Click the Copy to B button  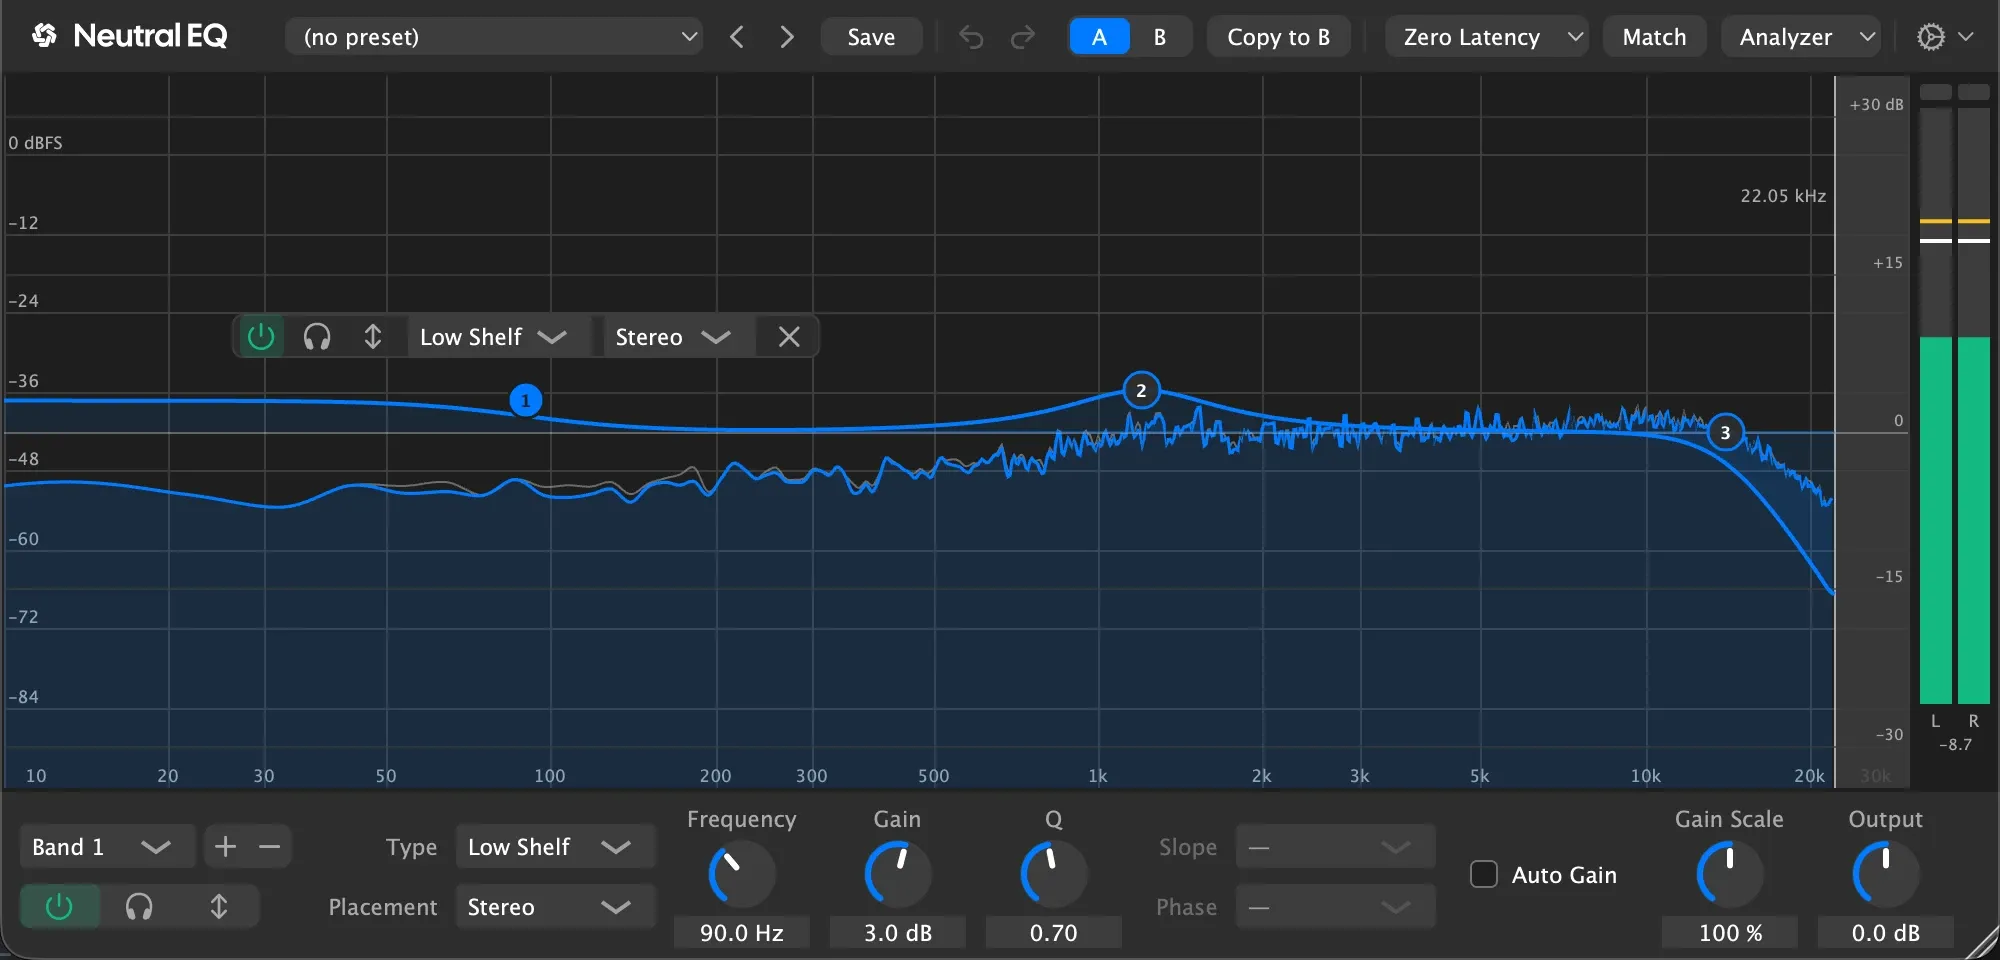click(1278, 37)
